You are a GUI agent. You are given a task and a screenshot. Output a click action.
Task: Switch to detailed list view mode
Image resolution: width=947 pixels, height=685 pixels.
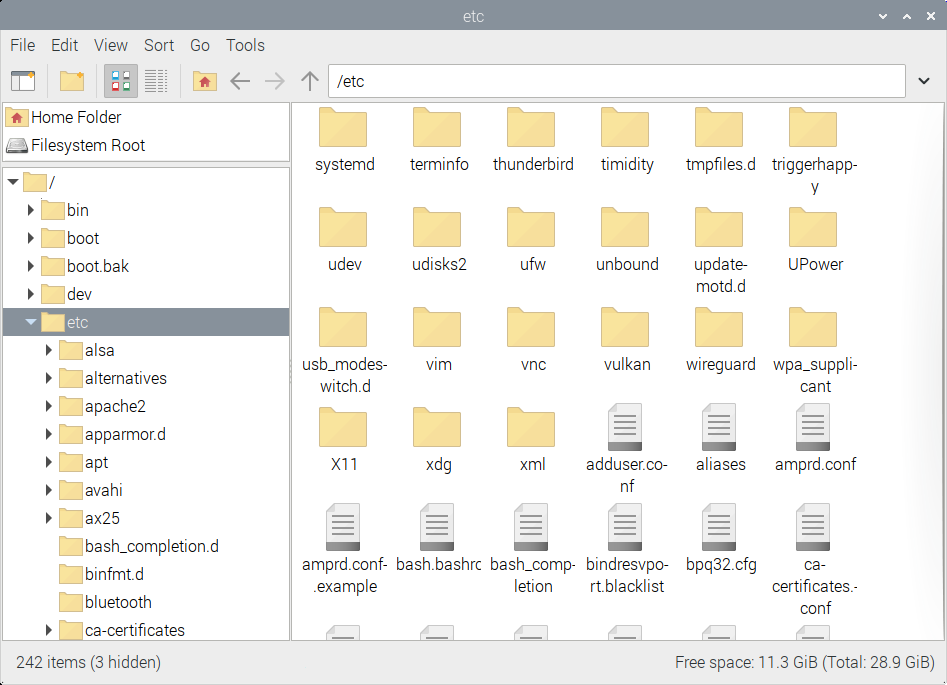pos(155,81)
